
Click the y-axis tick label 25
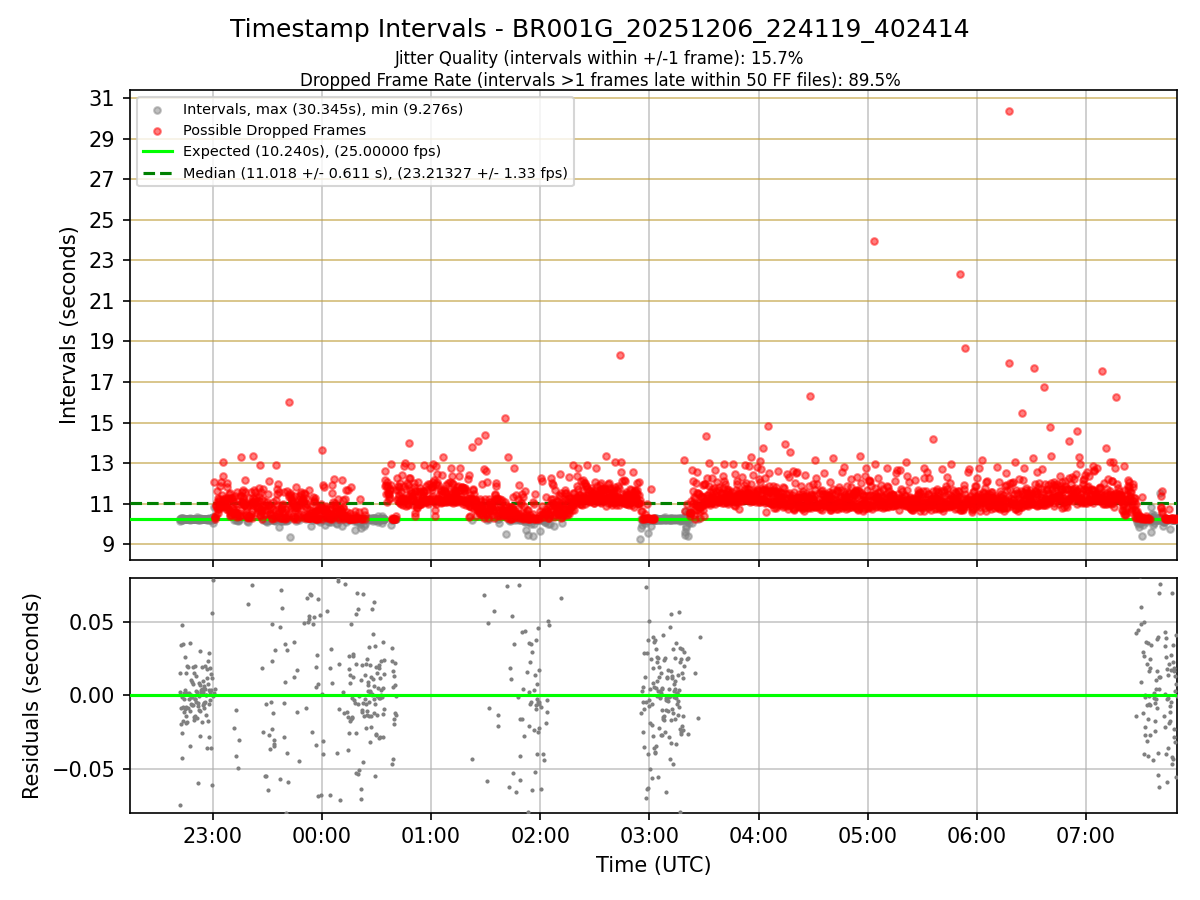(x=101, y=220)
